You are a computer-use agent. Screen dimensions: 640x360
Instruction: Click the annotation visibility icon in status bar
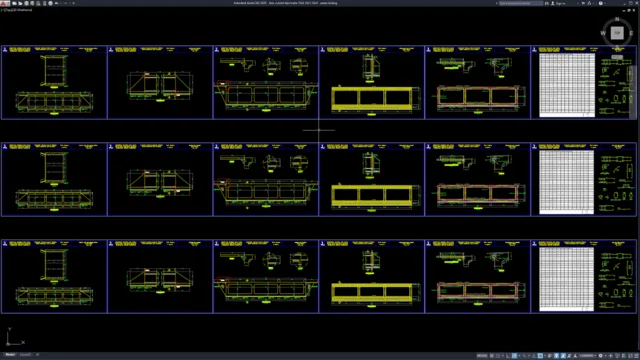click(569, 356)
